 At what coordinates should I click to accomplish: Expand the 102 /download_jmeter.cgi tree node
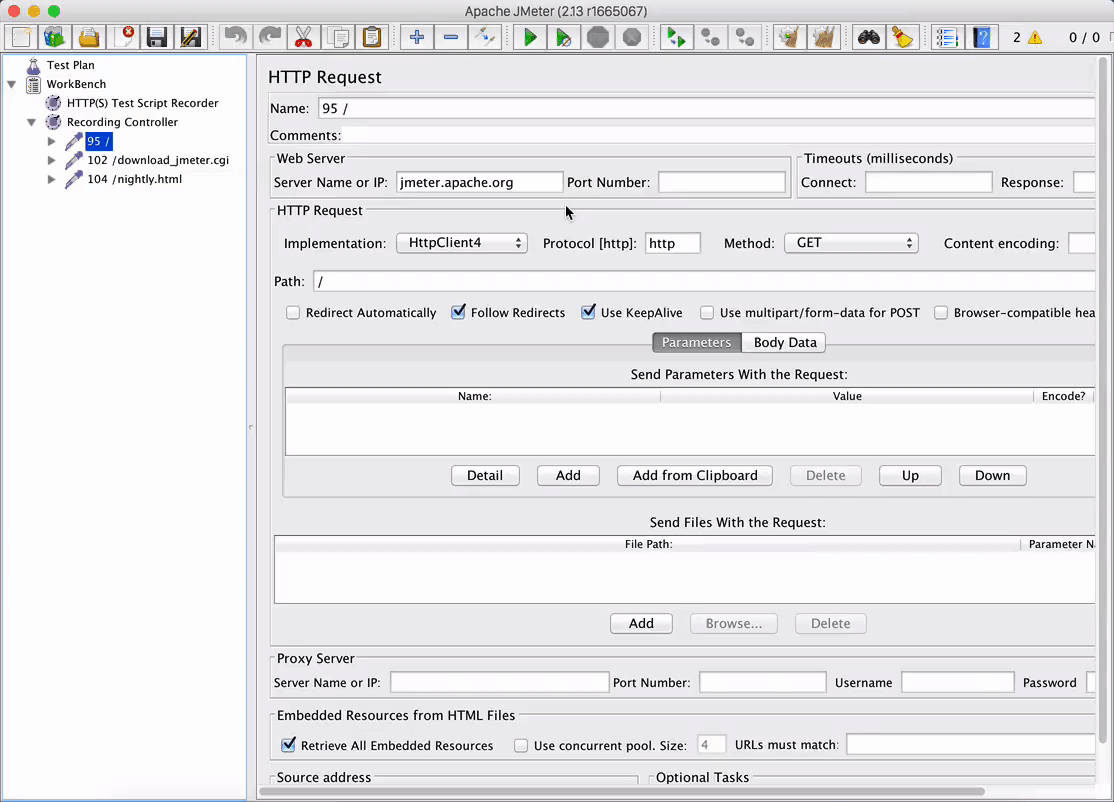coord(52,160)
